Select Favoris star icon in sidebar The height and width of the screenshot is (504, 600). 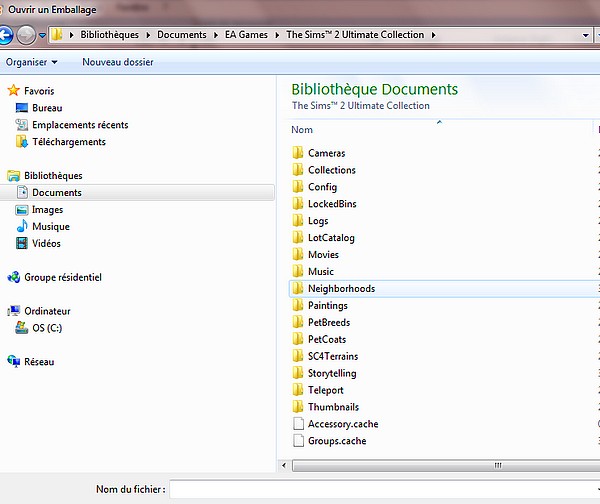coord(13,90)
